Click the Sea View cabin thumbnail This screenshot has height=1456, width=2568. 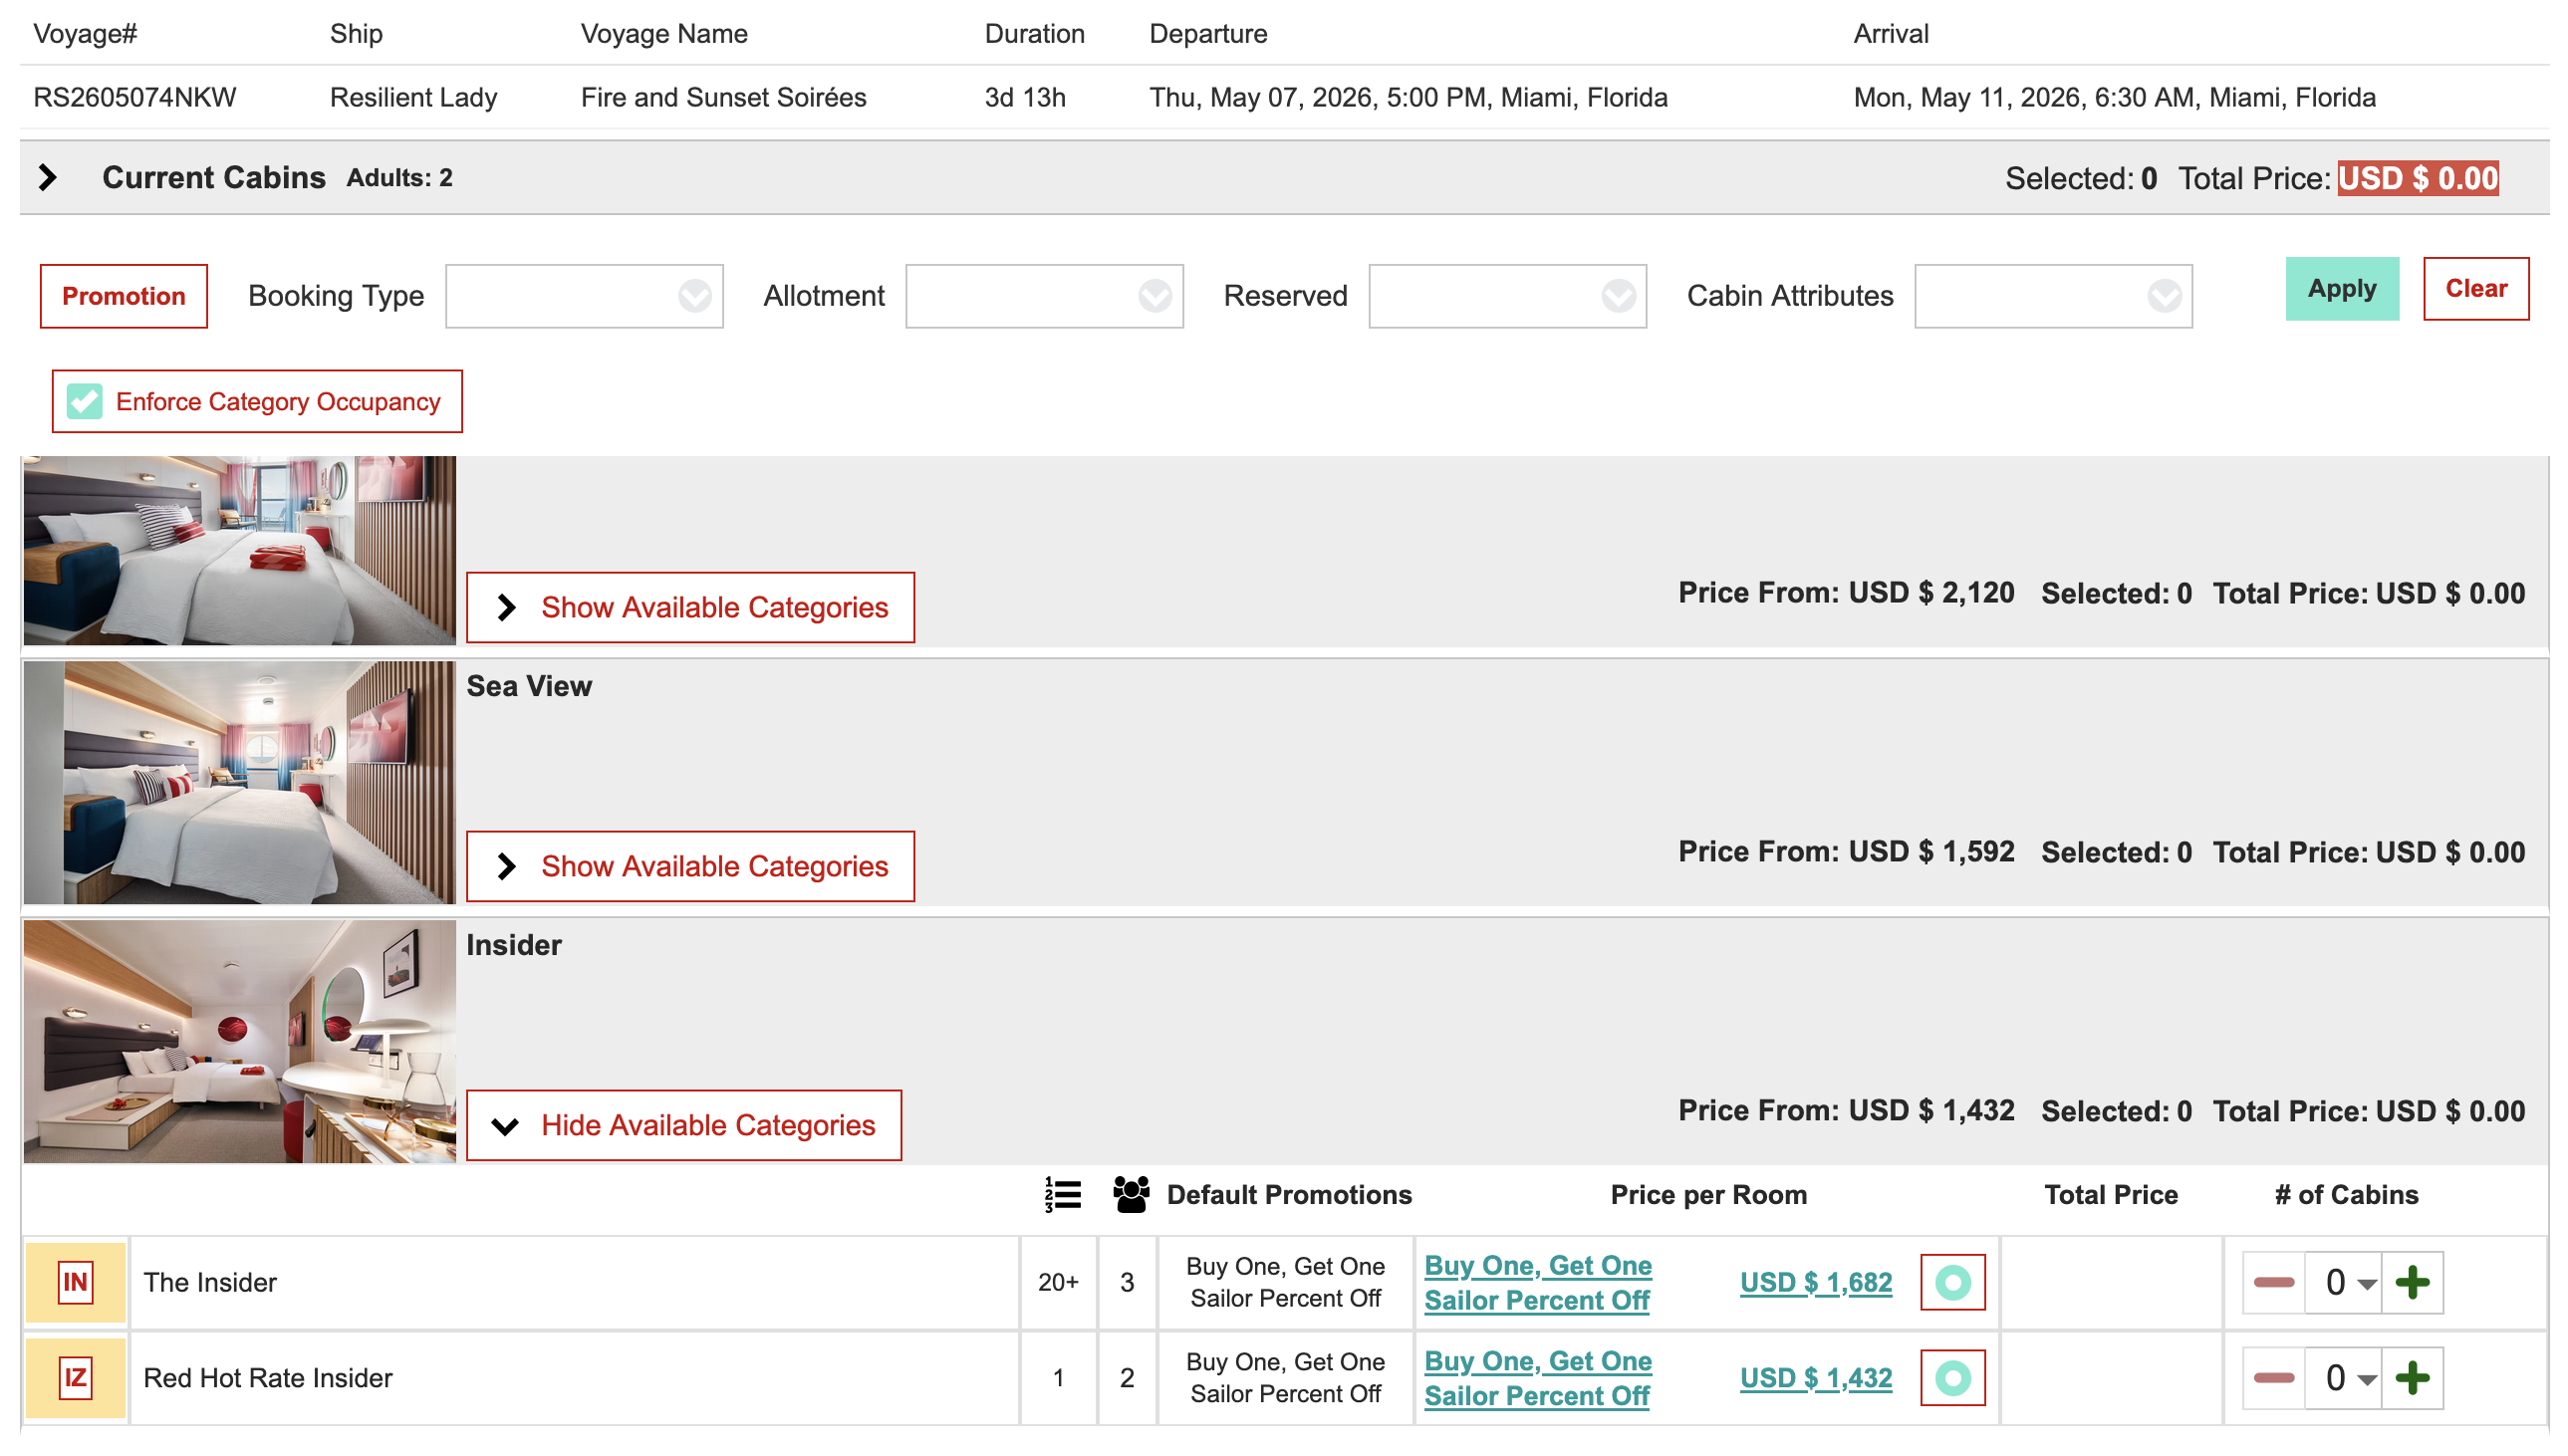(240, 782)
